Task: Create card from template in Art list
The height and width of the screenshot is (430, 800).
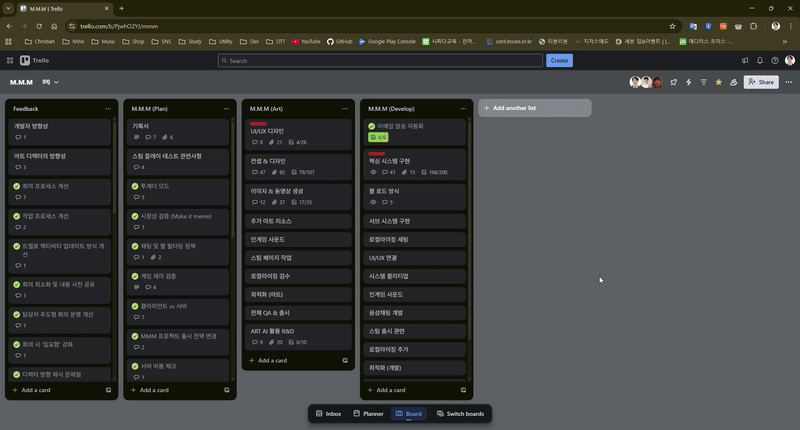Action: pyautogui.click(x=345, y=361)
